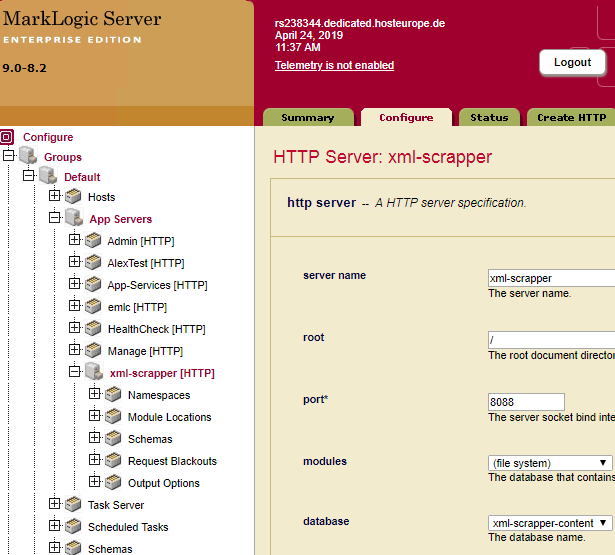Click the HealthCheck [HTTP] package icon

93,328
